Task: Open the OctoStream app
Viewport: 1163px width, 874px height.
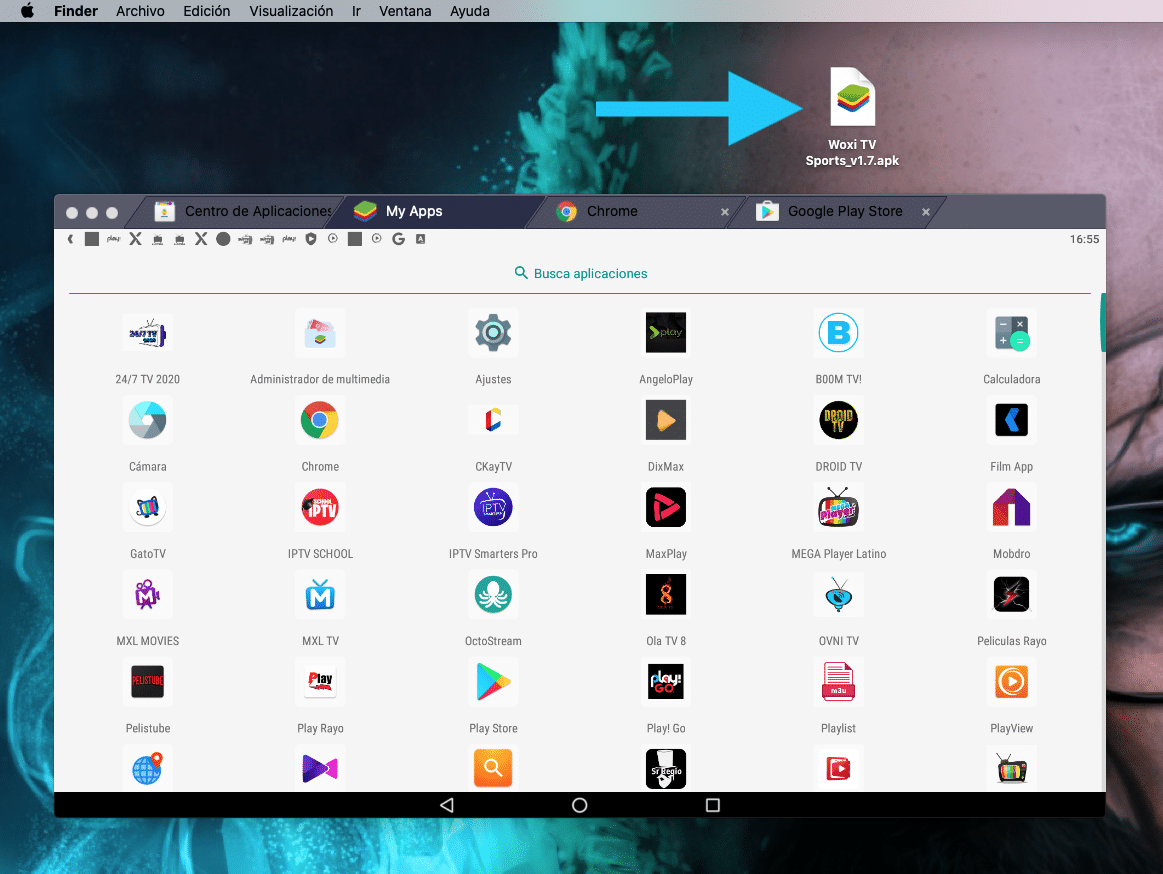Action: point(493,594)
